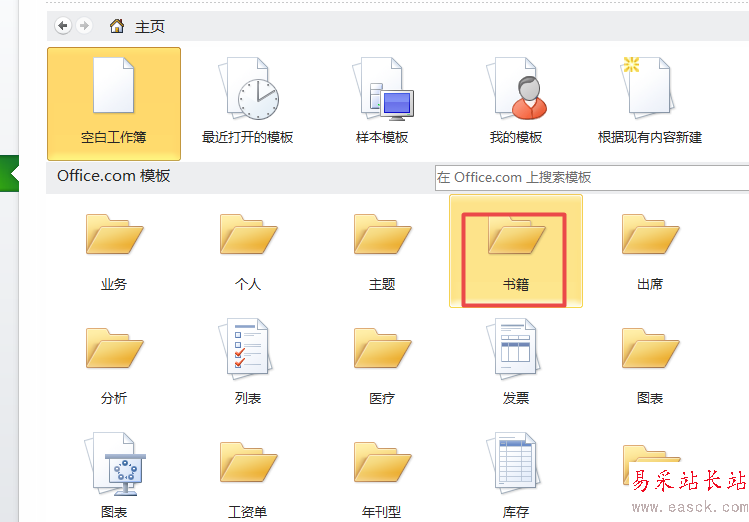
Task: Click the back navigation arrow
Action: point(63,25)
